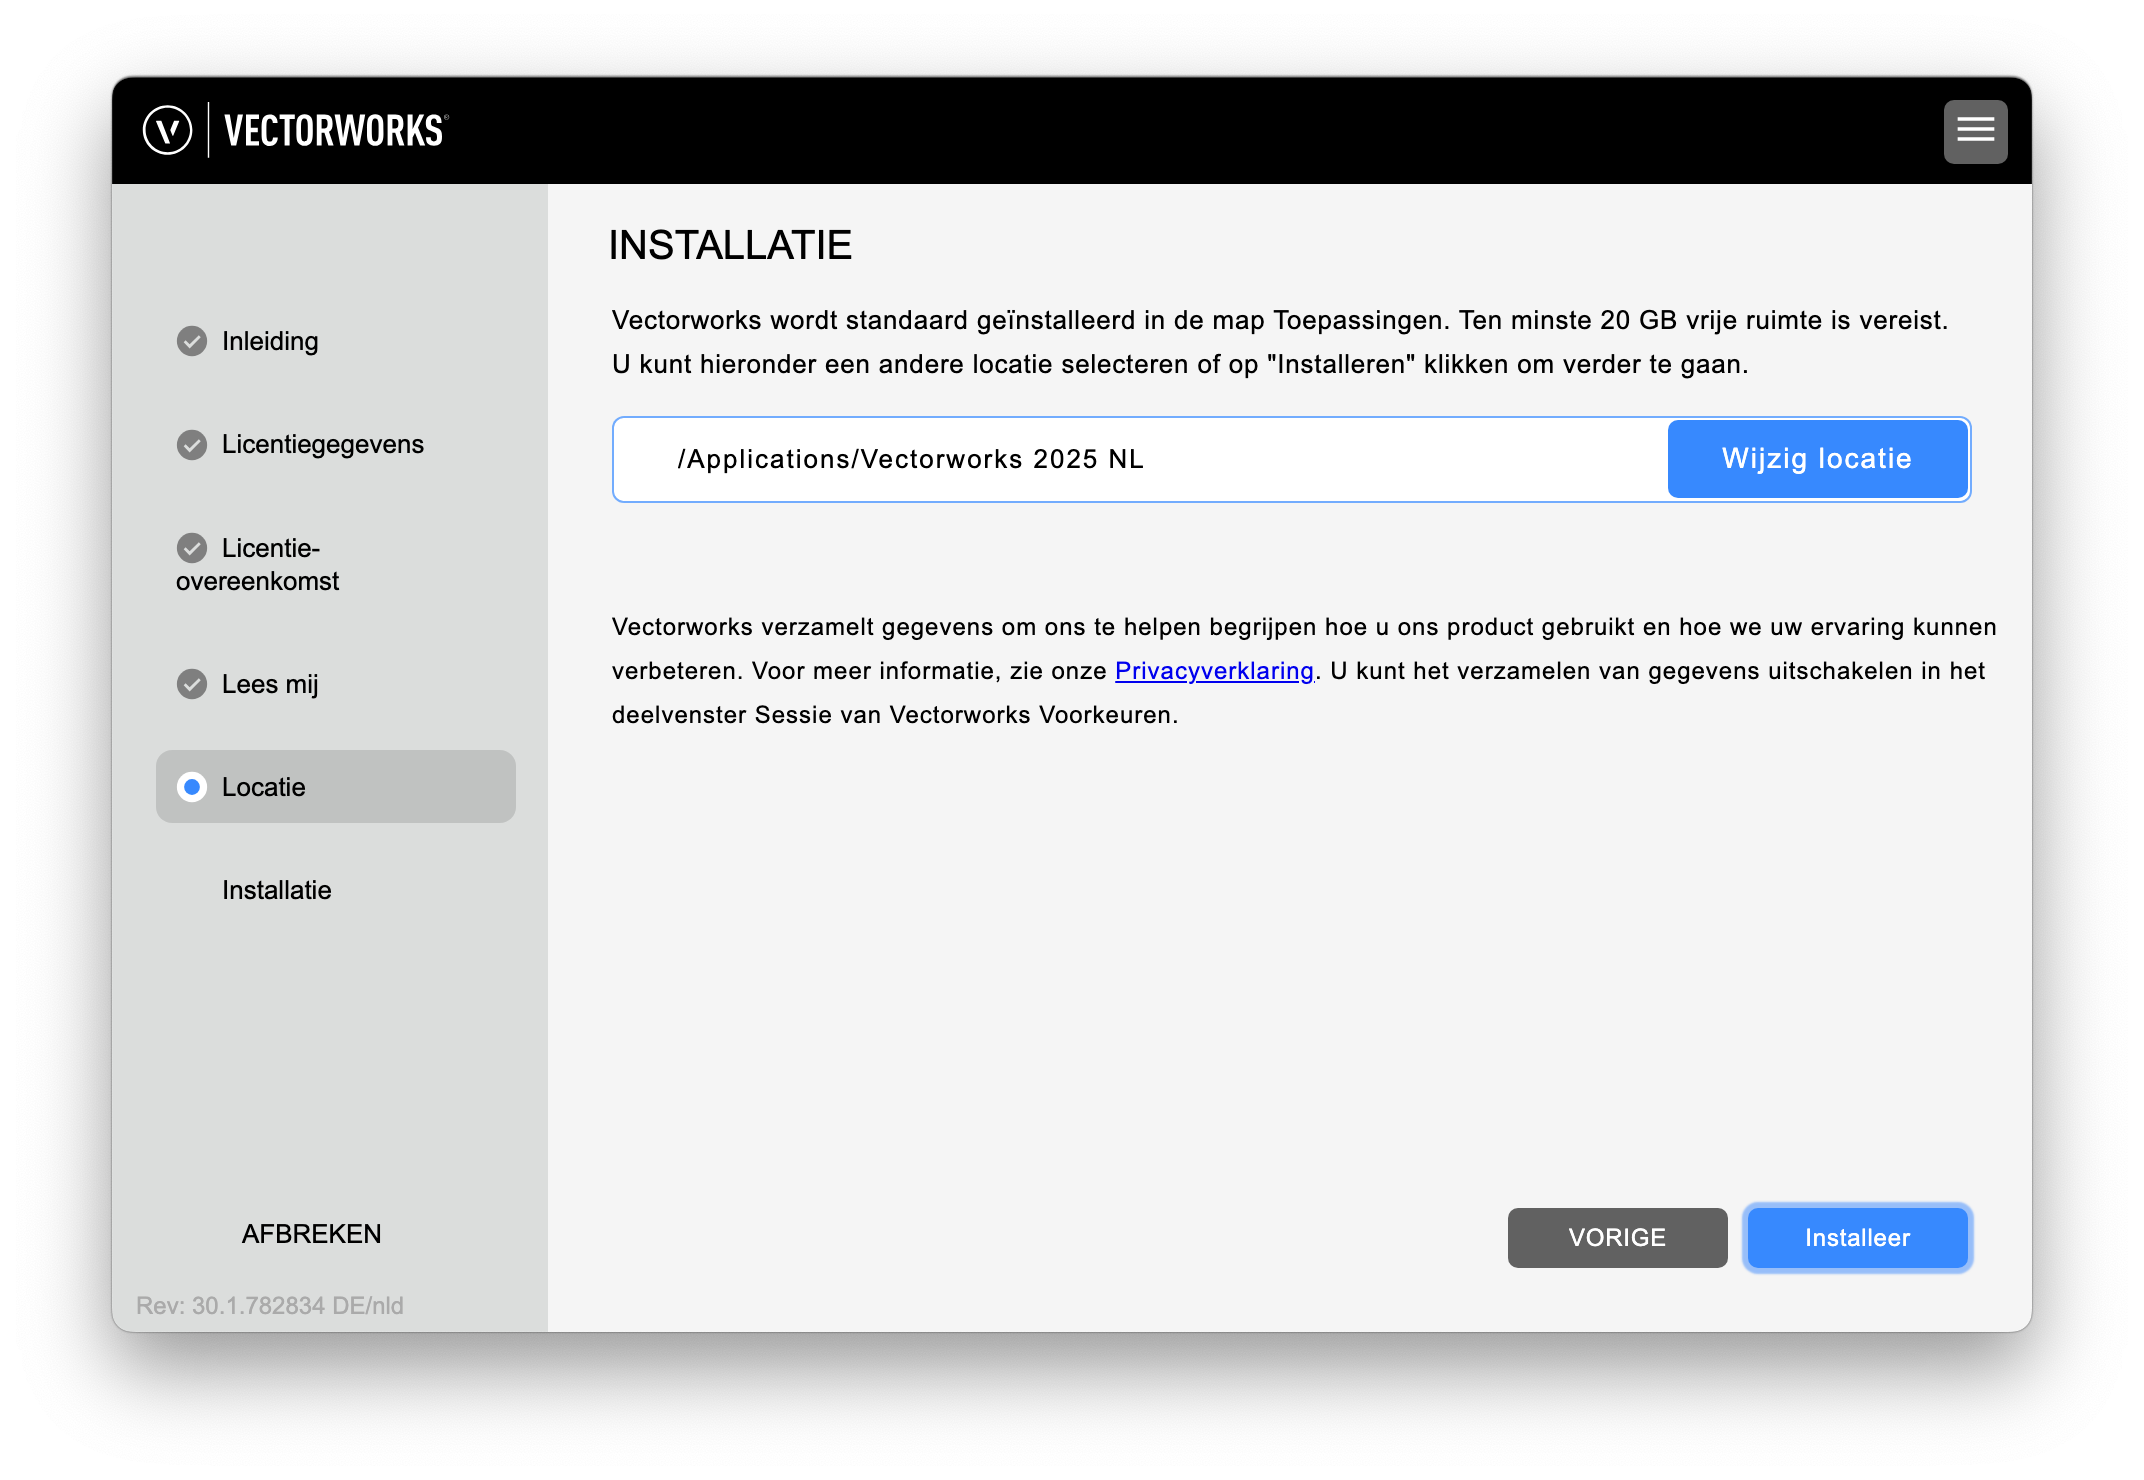This screenshot has height=1480, width=2144.
Task: Select the Installatie step in sidebar
Action: 277,890
